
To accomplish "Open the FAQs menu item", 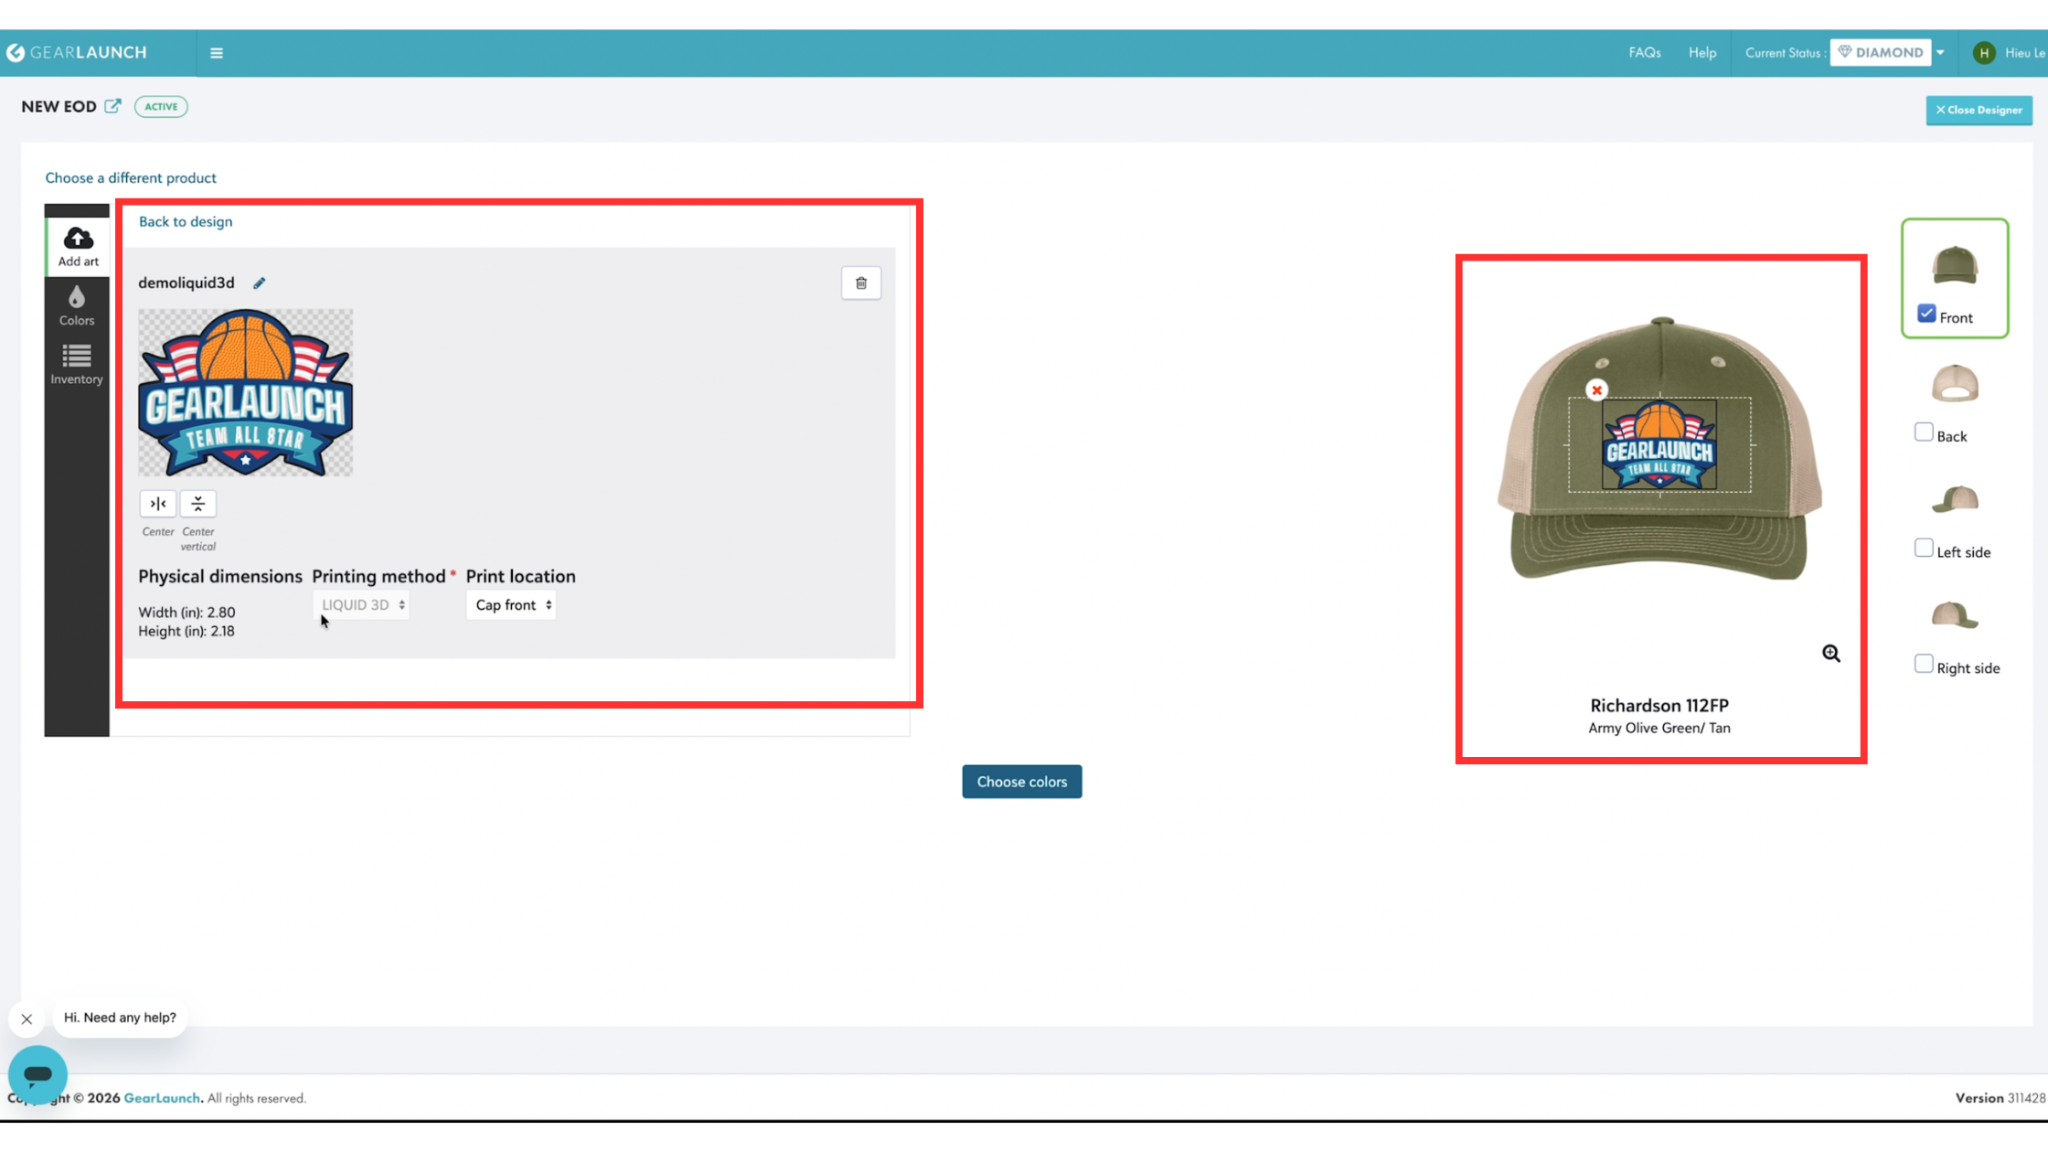I will (x=1644, y=53).
